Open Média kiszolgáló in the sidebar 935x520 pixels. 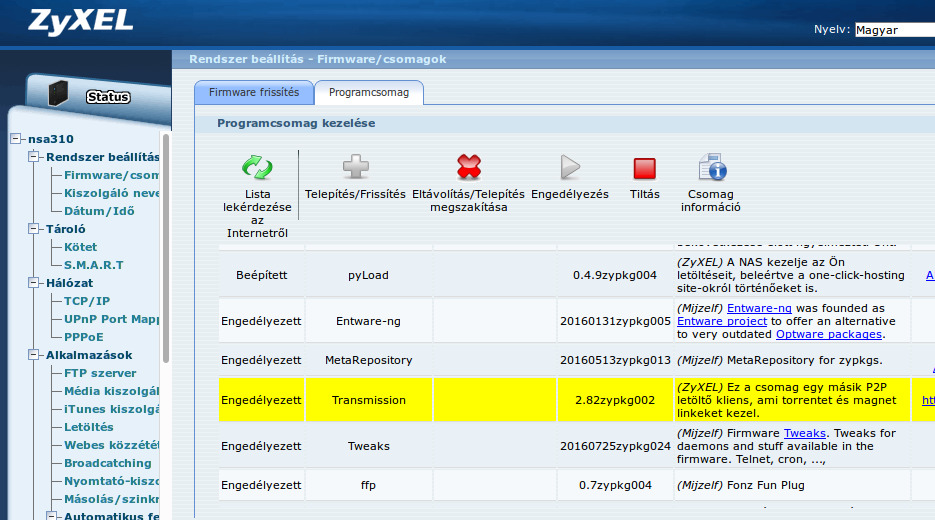tap(112, 391)
